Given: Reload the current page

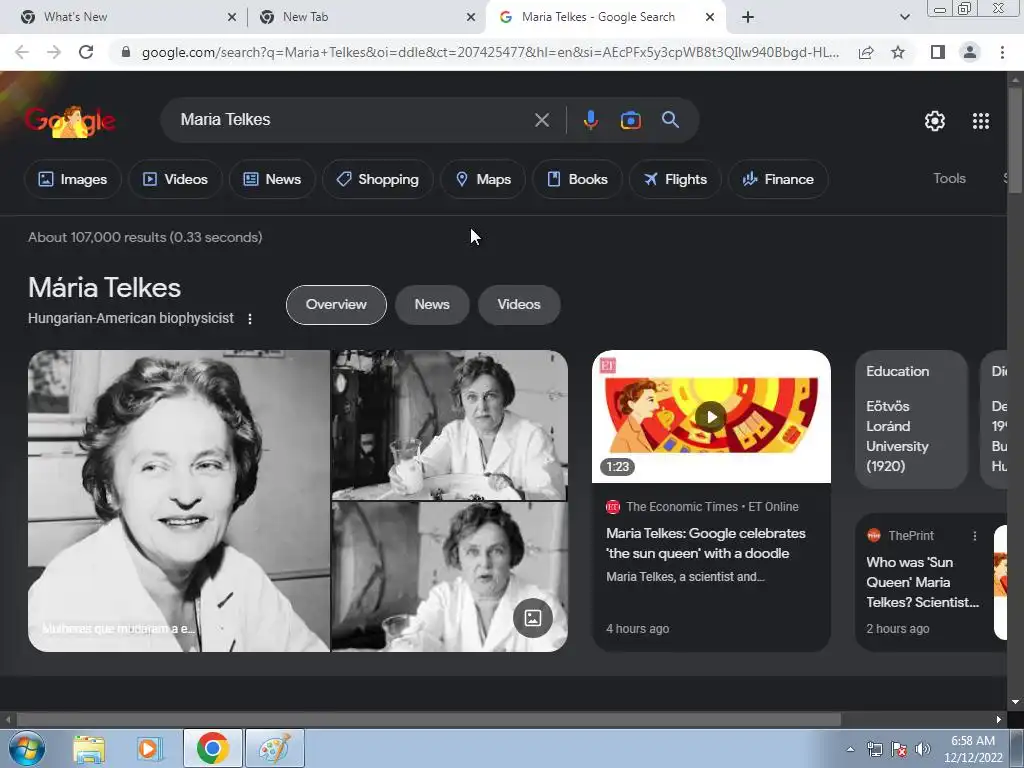Looking at the screenshot, I should (86, 52).
